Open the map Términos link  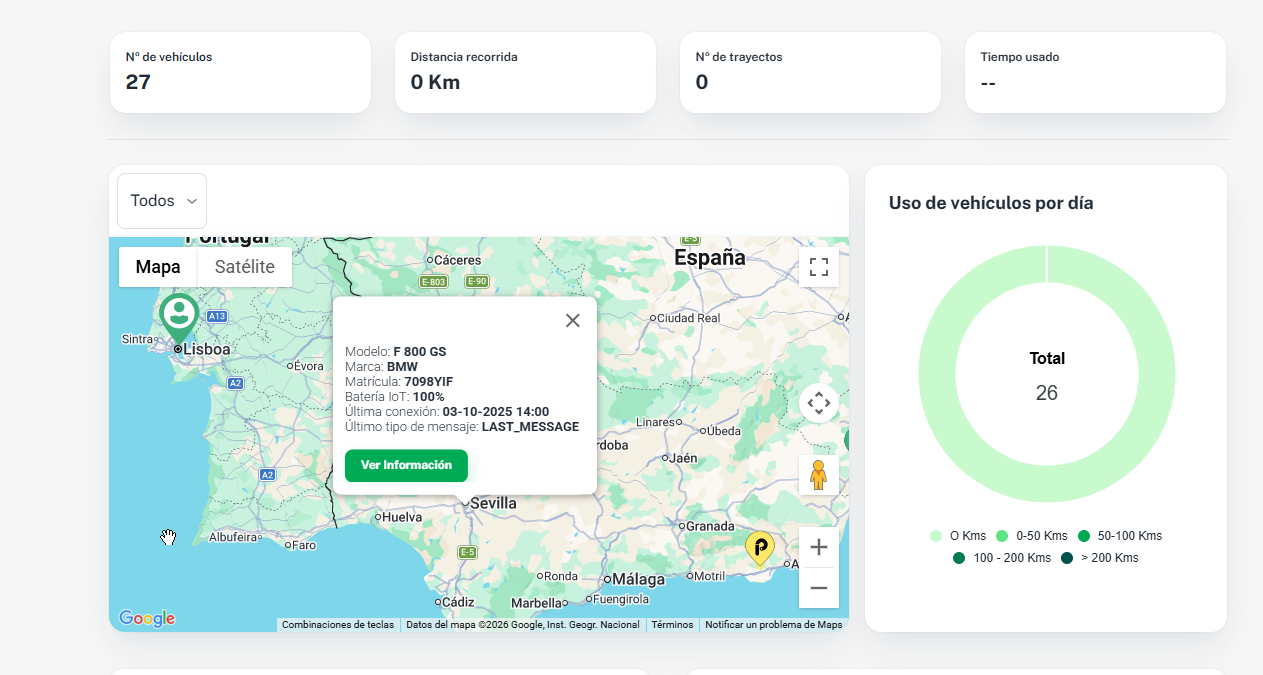pos(672,625)
